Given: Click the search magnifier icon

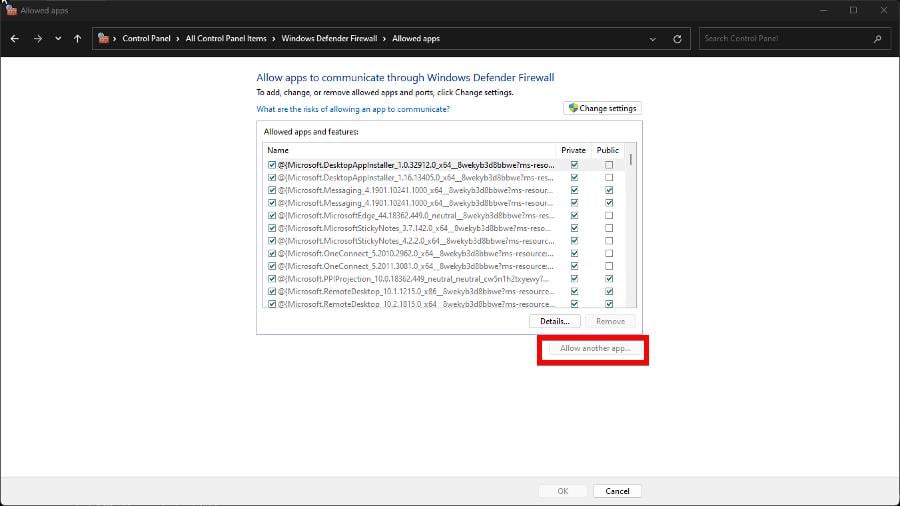Looking at the screenshot, I should click(878, 38).
